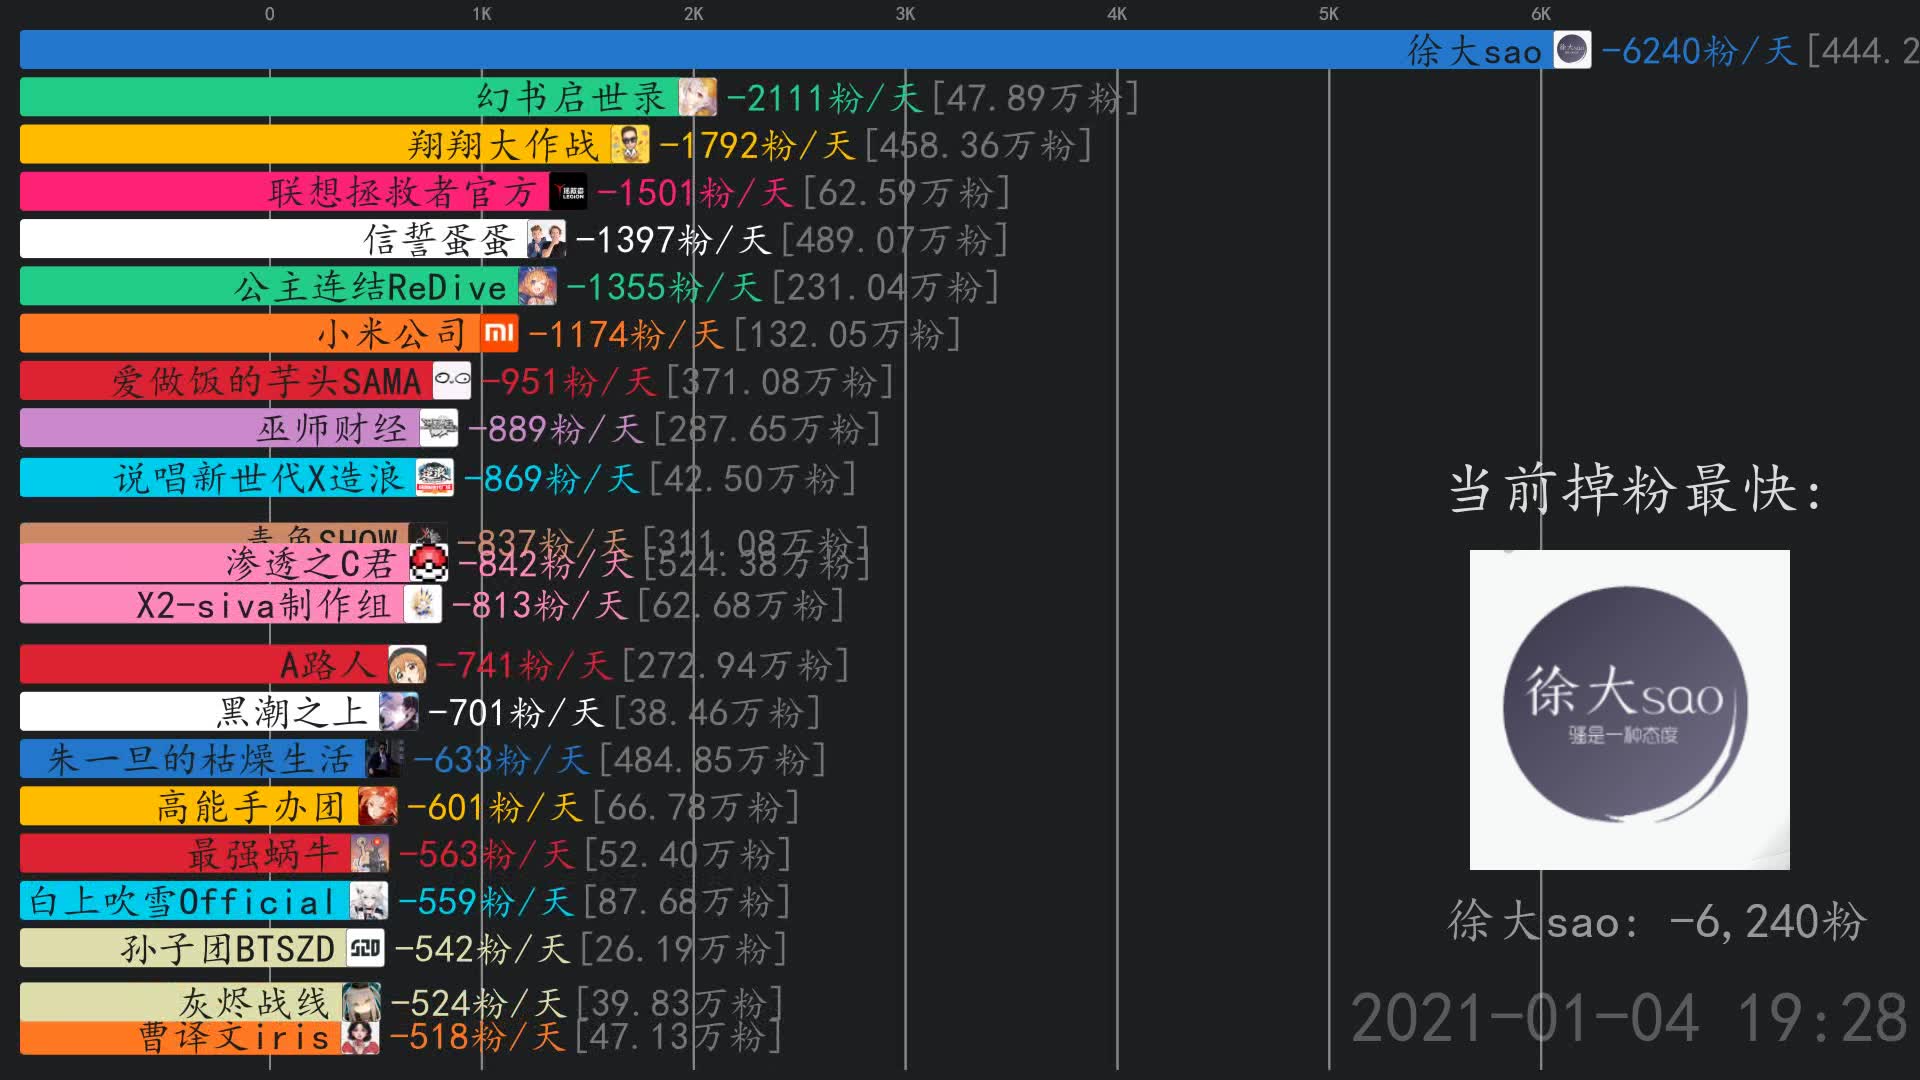Click the 幻书启世录 bar label
Viewport: 1920px width, 1080px height.
coord(571,98)
